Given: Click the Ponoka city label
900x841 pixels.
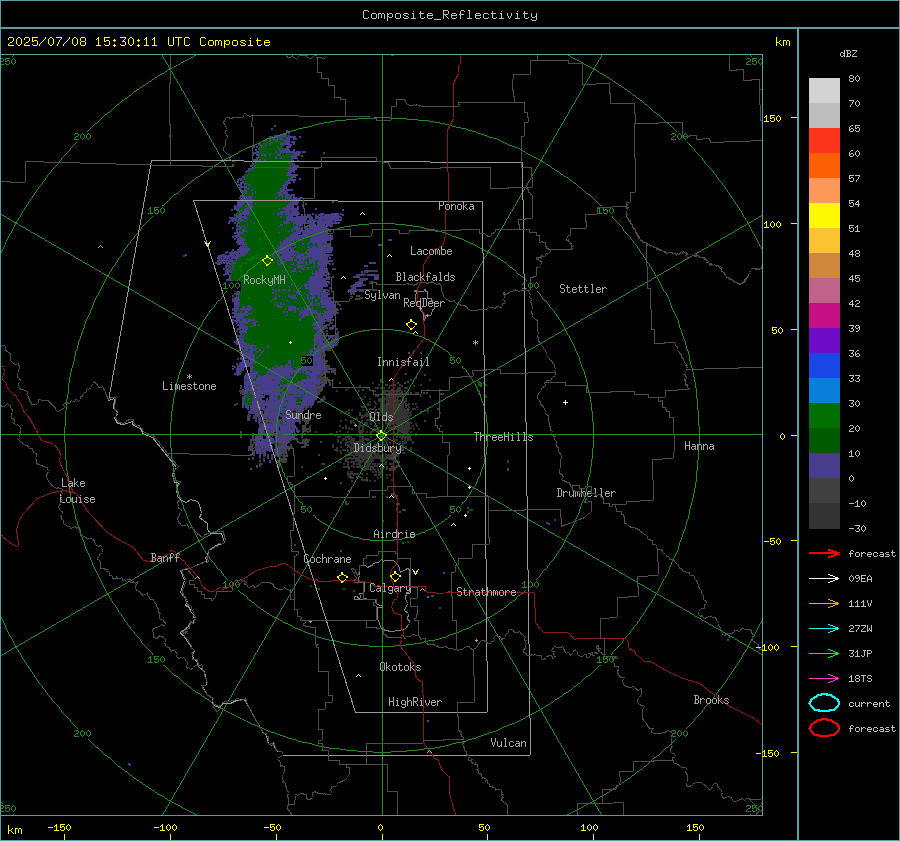Looking at the screenshot, I should 456,206.
